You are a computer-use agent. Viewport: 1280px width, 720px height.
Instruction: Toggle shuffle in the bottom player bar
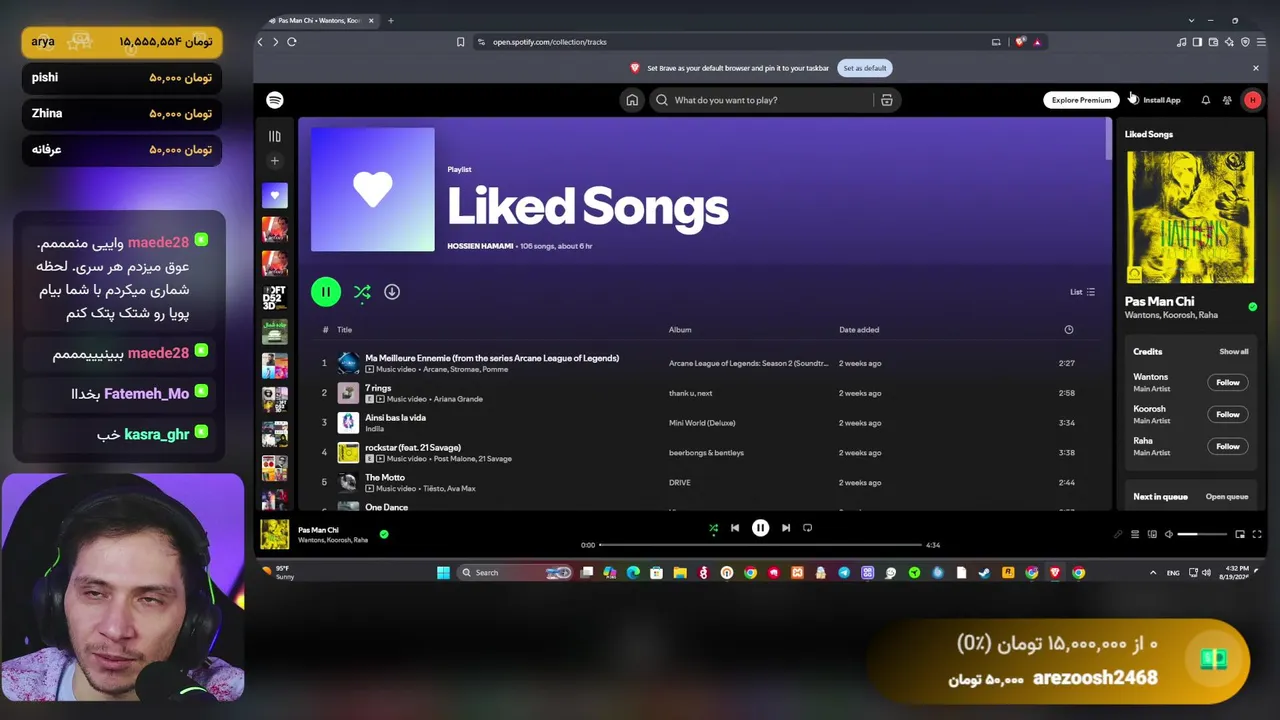tap(713, 528)
